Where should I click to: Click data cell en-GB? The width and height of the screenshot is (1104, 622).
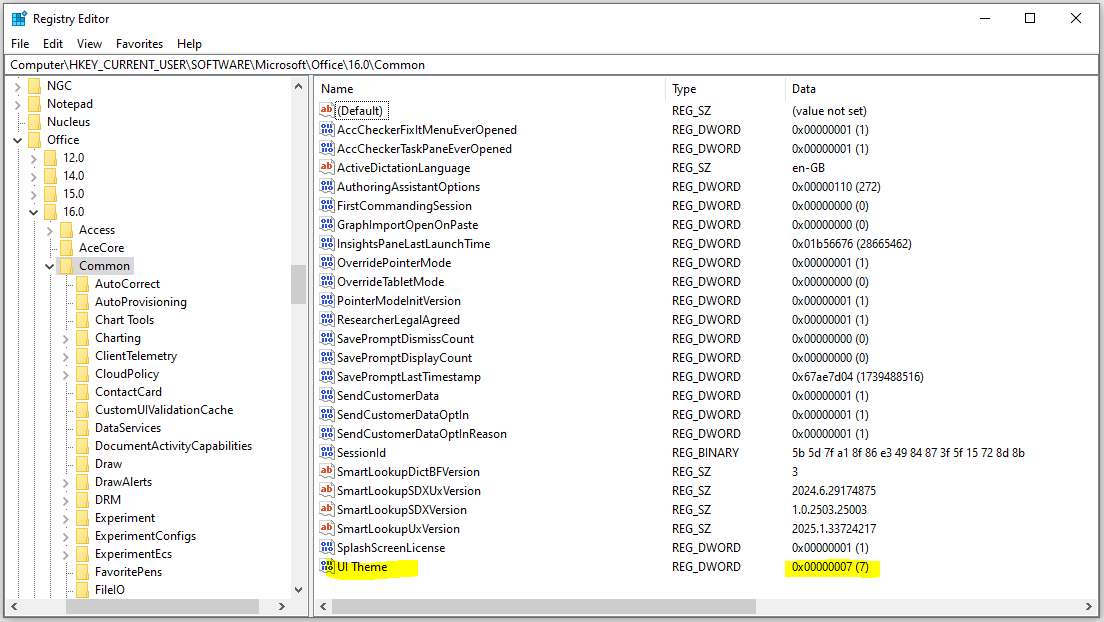(x=808, y=168)
